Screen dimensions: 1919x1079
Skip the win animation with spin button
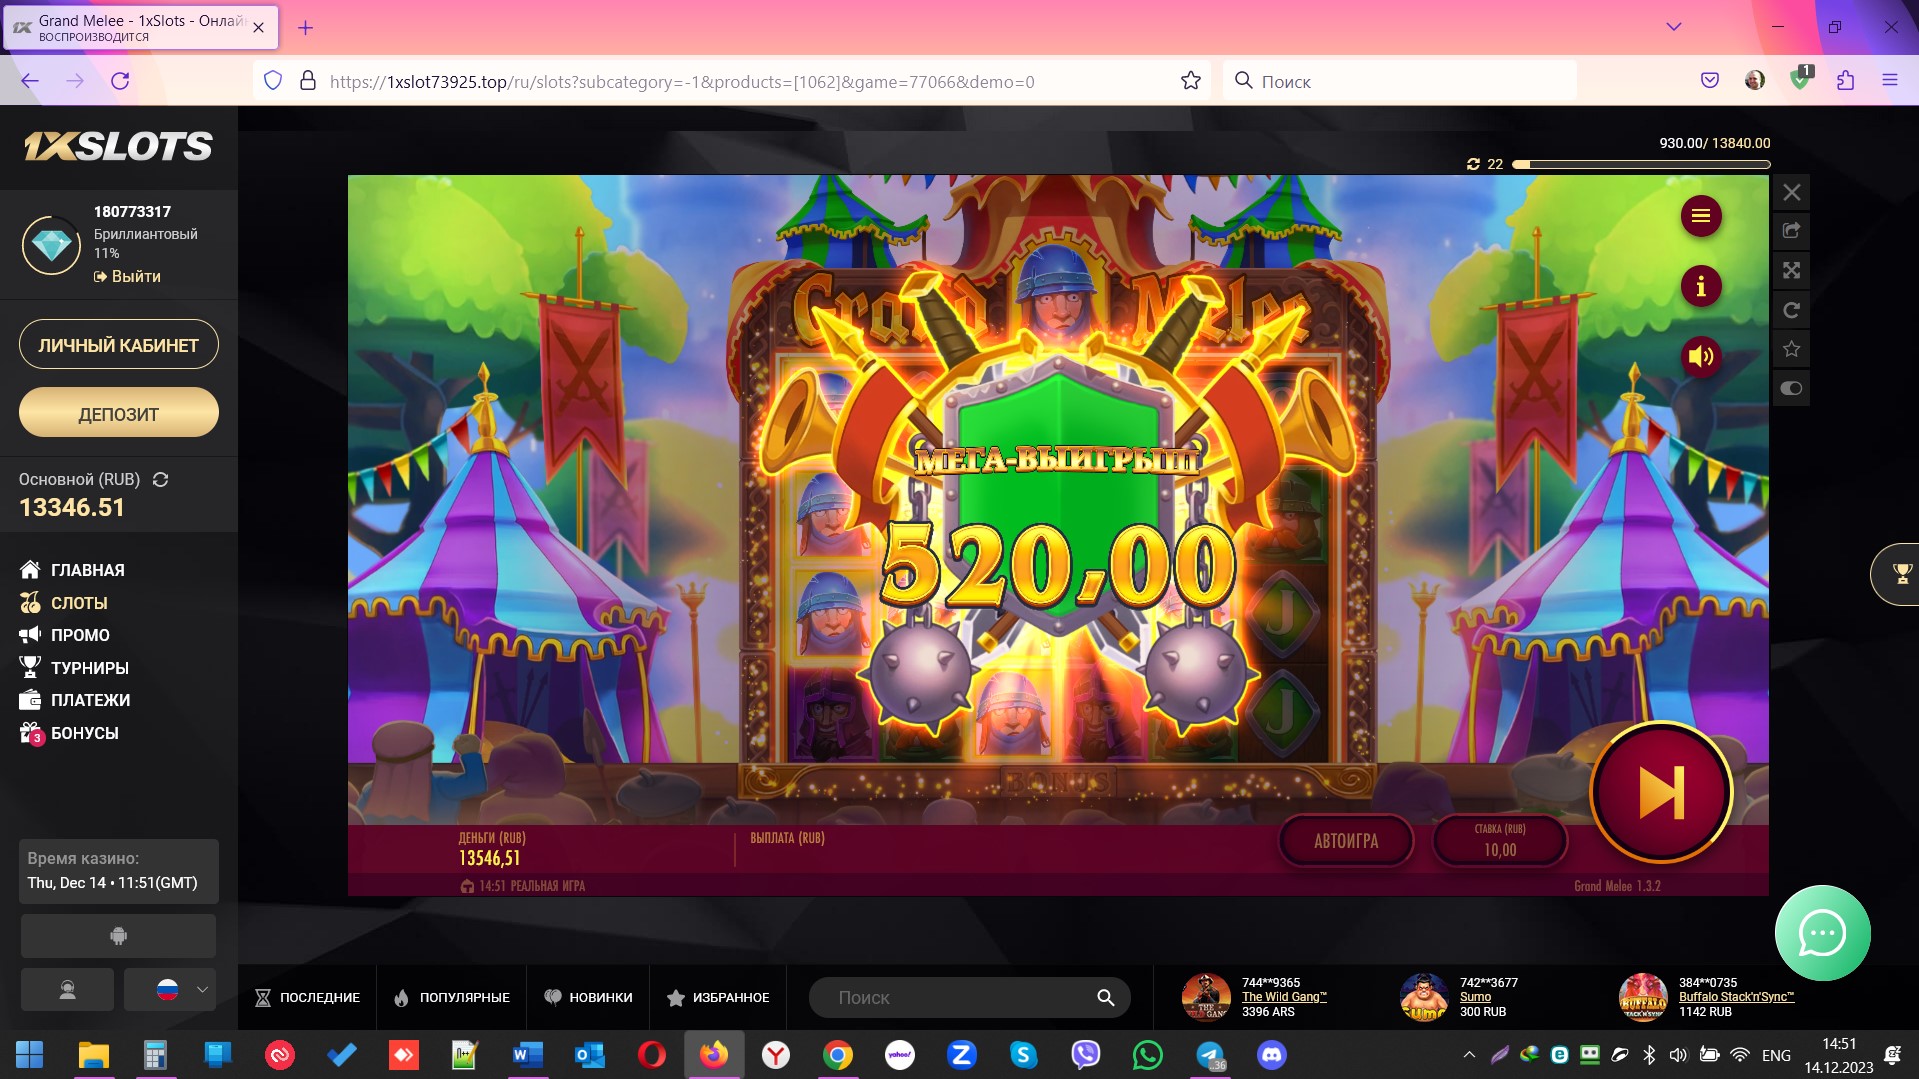point(1661,793)
